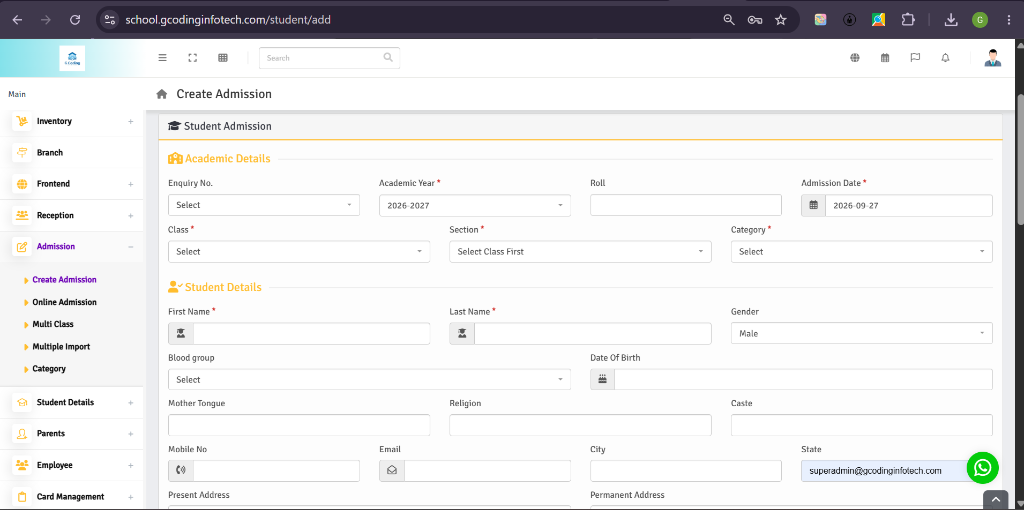Focus the Last Name input field
1024x510 pixels.
point(593,333)
